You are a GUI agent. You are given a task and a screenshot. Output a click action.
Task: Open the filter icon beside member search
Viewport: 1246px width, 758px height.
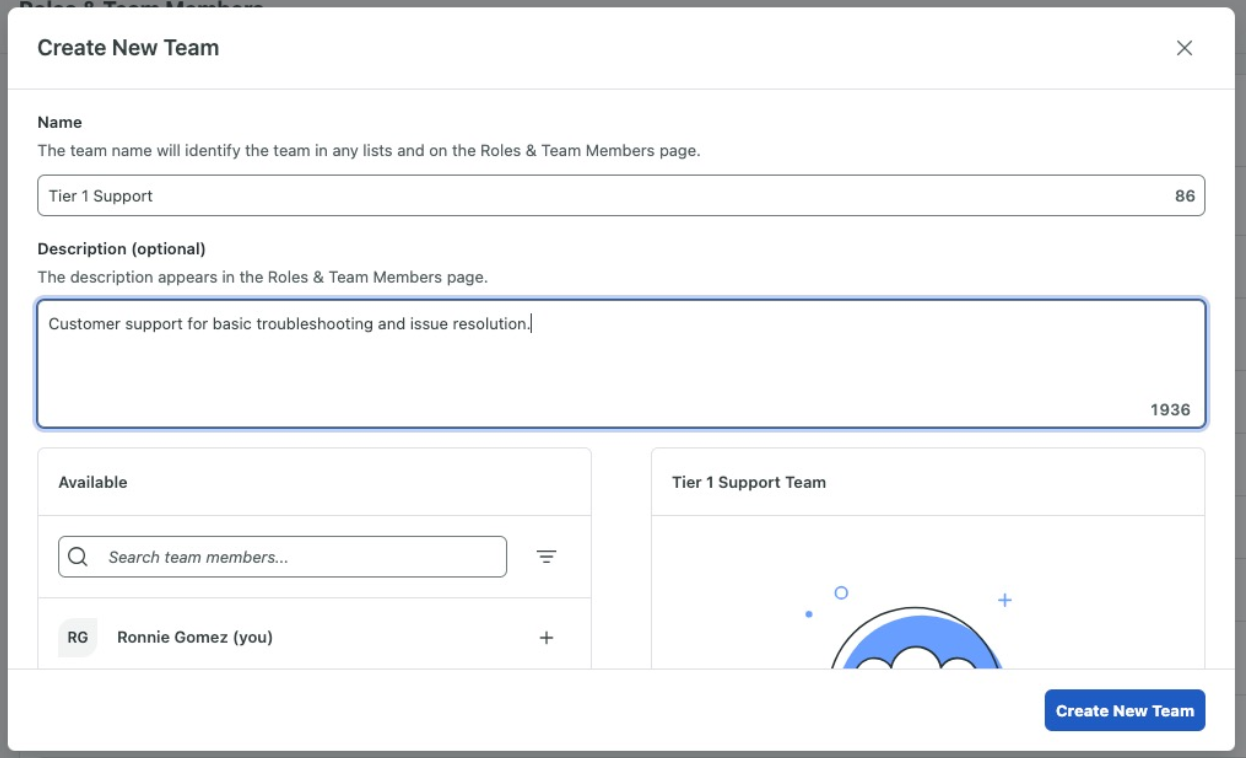(546, 557)
